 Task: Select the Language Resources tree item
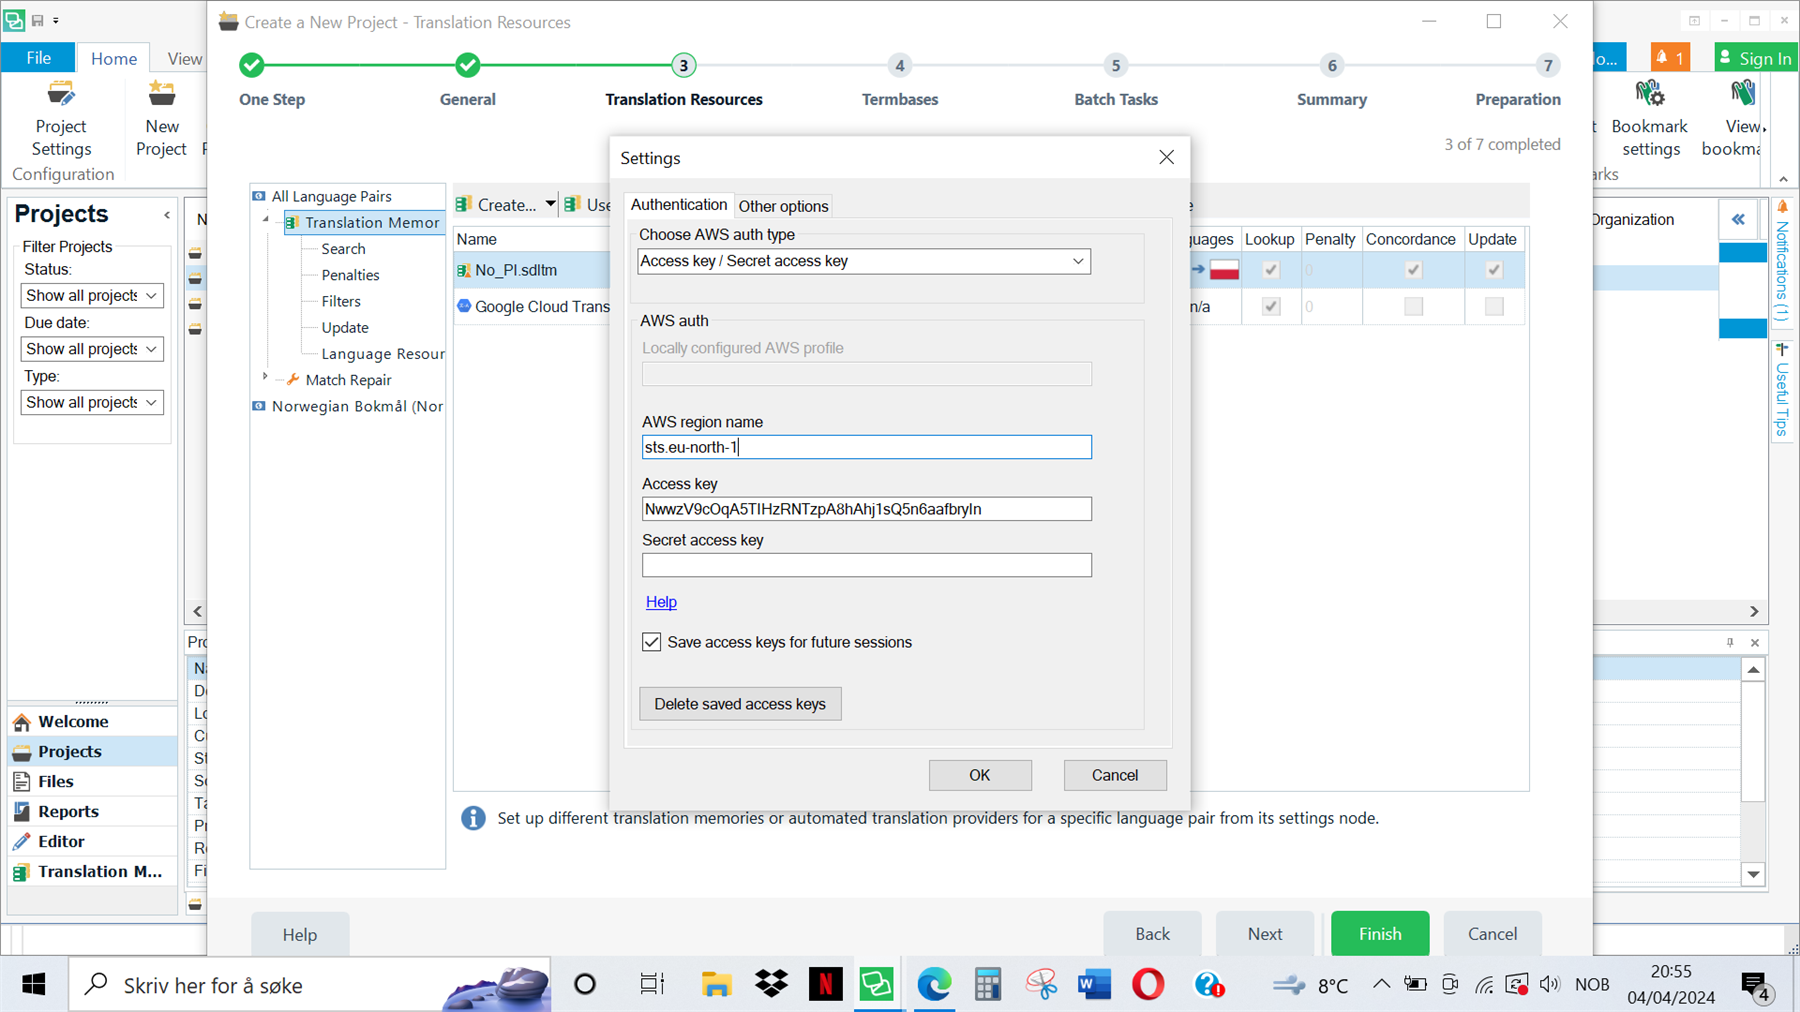coord(382,354)
